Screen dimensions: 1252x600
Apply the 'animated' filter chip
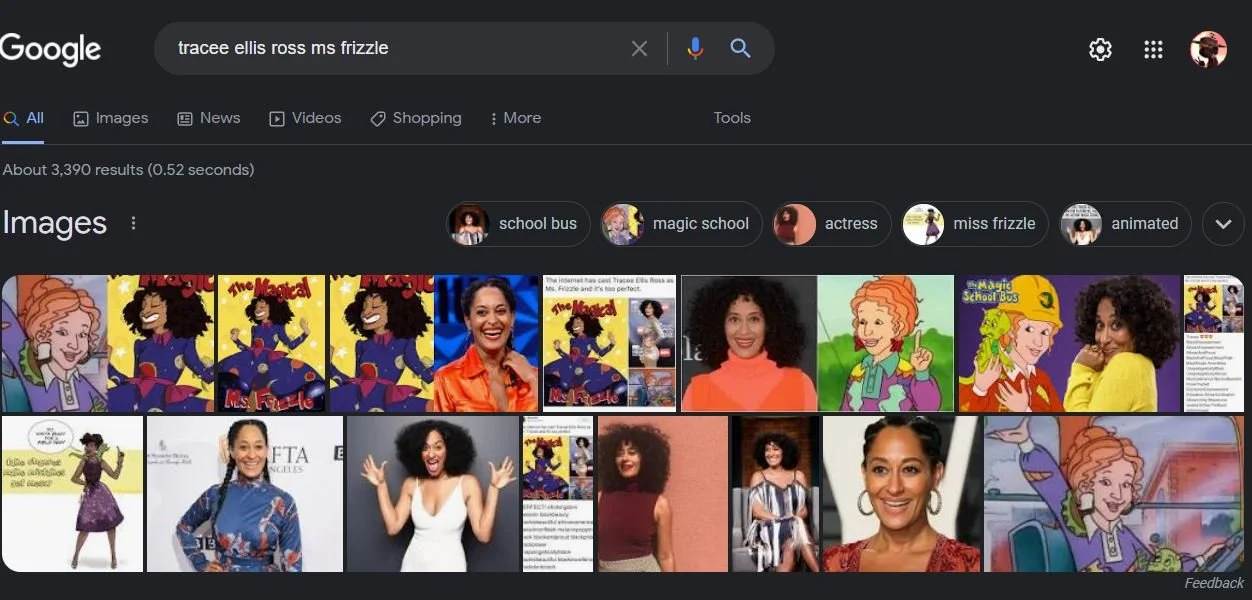coord(1124,224)
